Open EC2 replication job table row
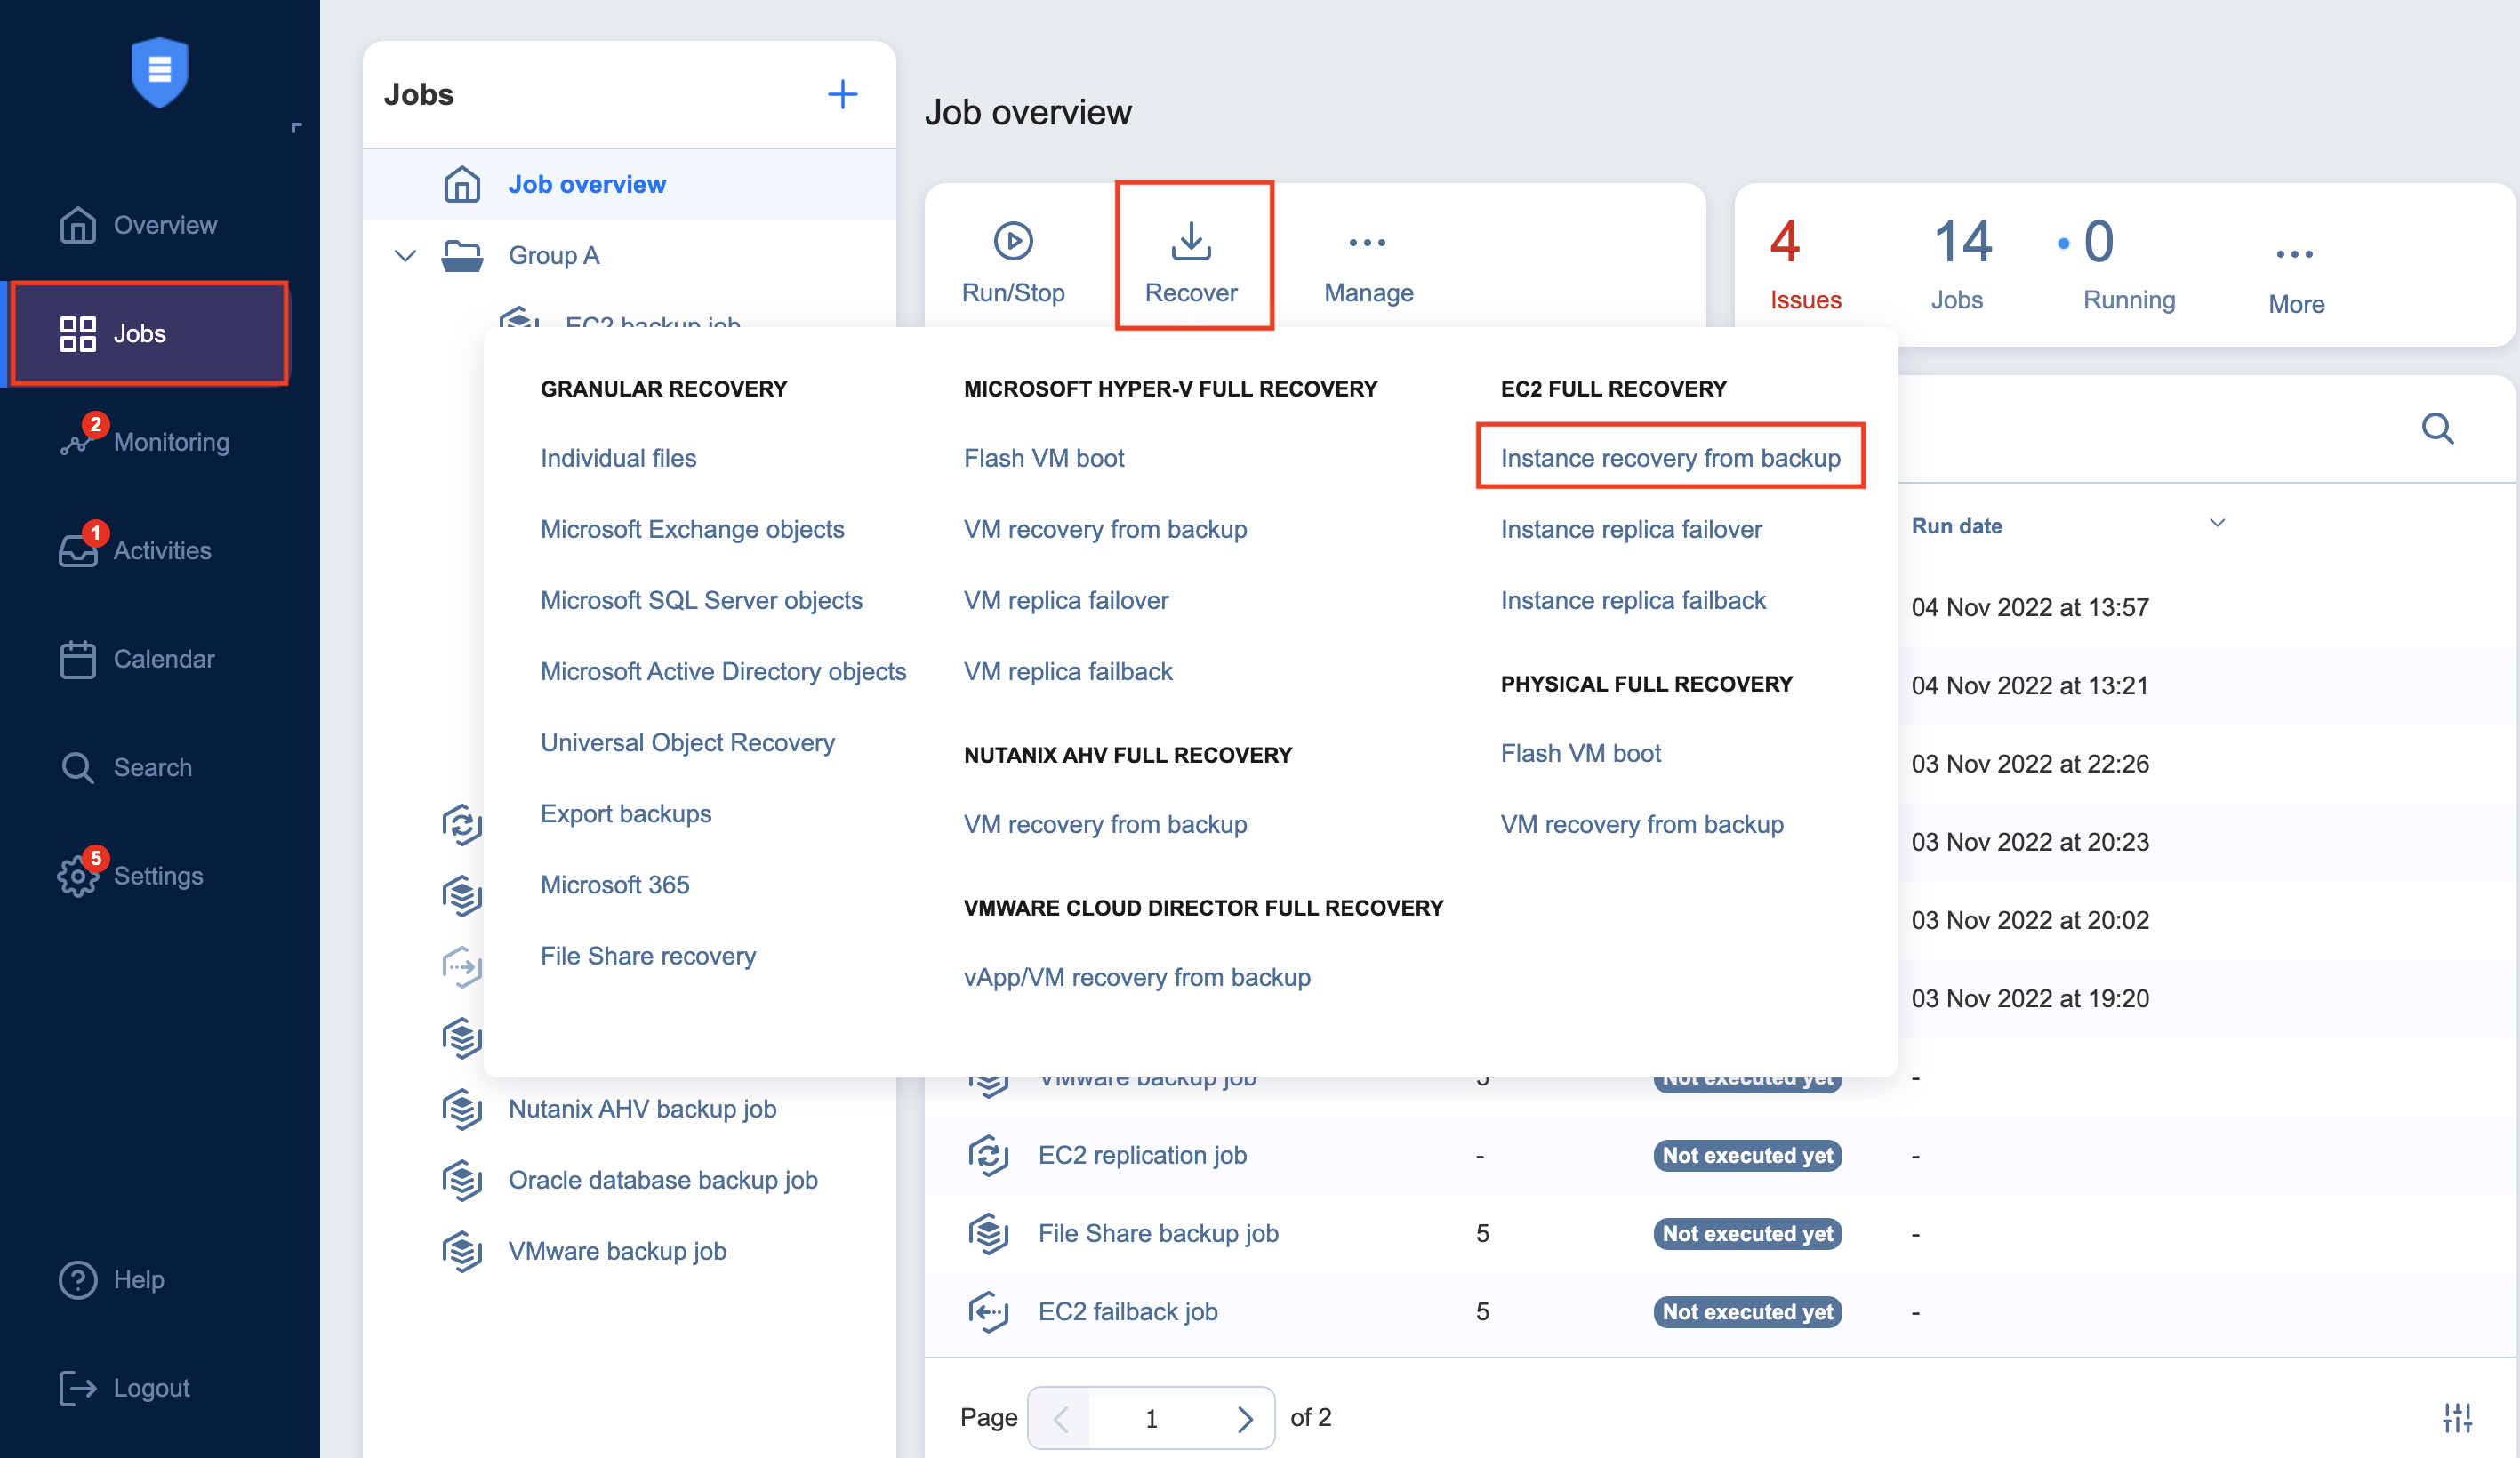 (x=1142, y=1154)
